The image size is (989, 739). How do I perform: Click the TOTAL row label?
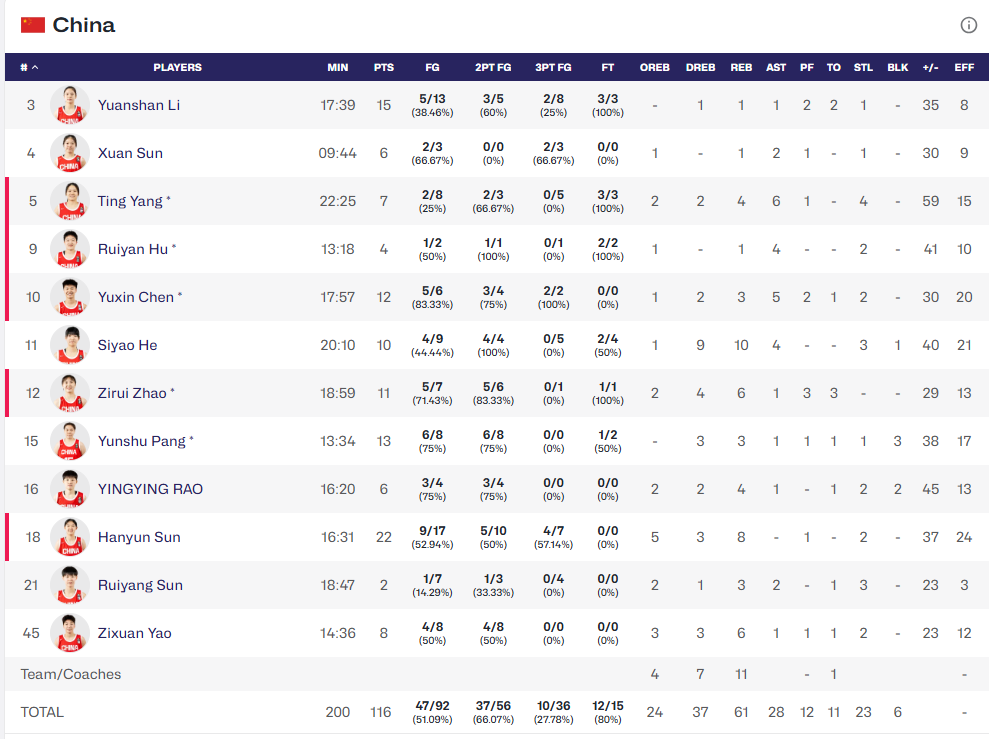[42, 712]
